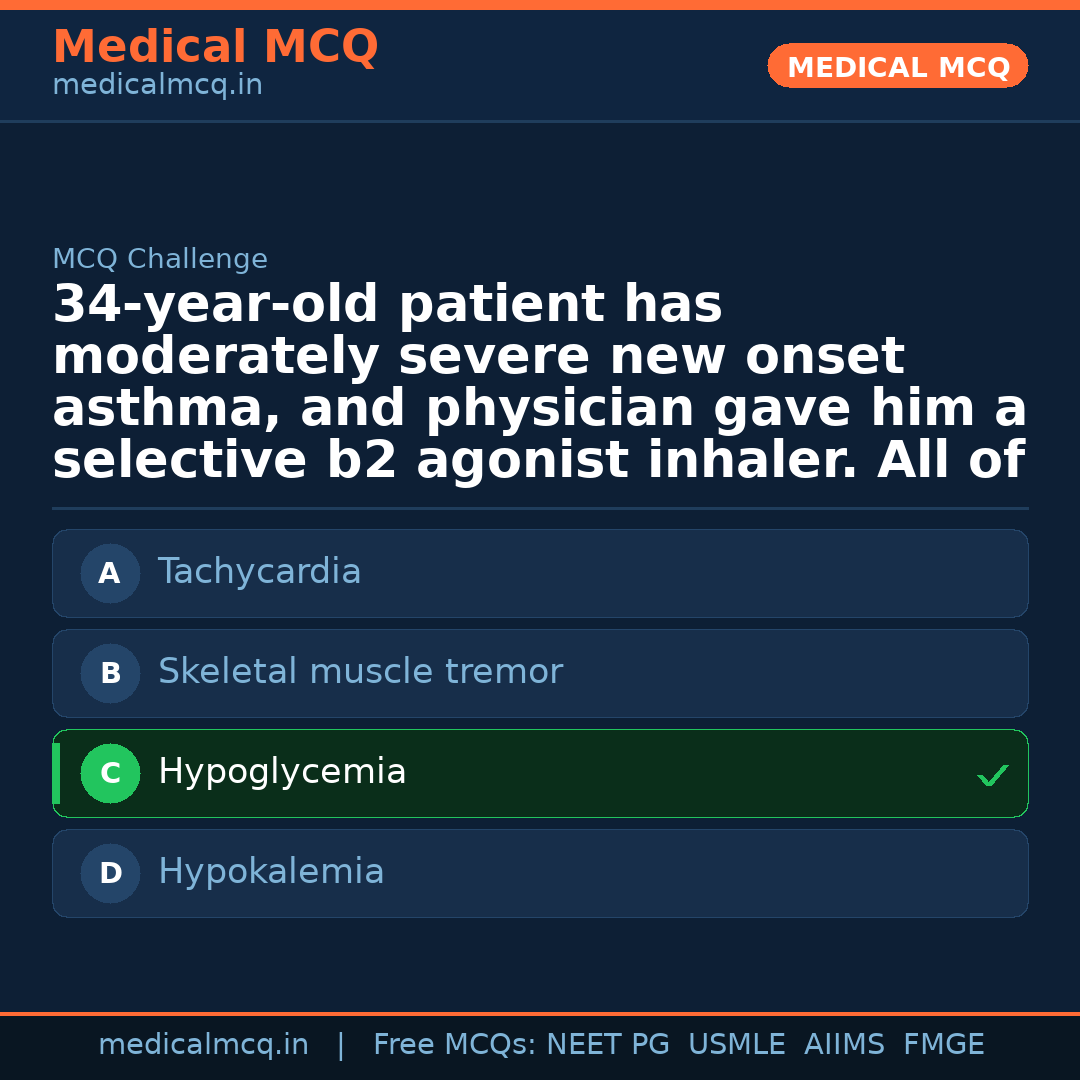The image size is (1080, 1080).
Task: Click the MCQ Challenge label
Action: tap(160, 260)
